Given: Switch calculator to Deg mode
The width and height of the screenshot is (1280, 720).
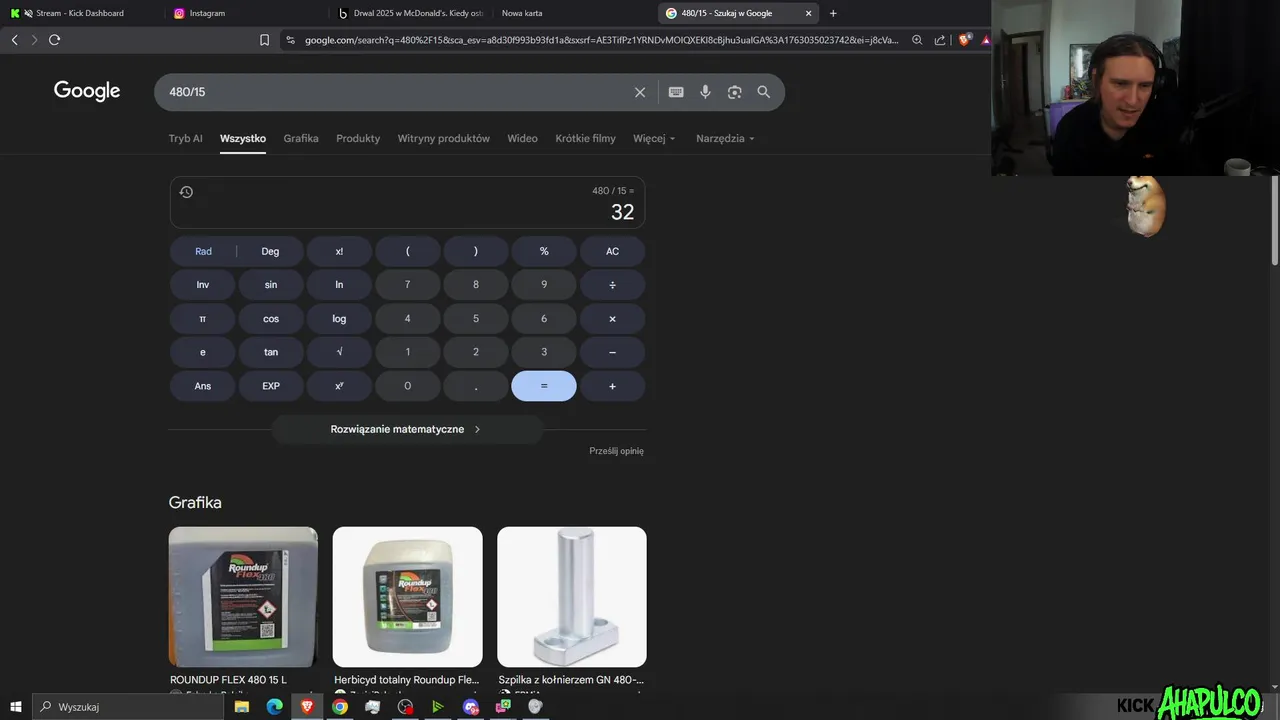Looking at the screenshot, I should 270,252.
